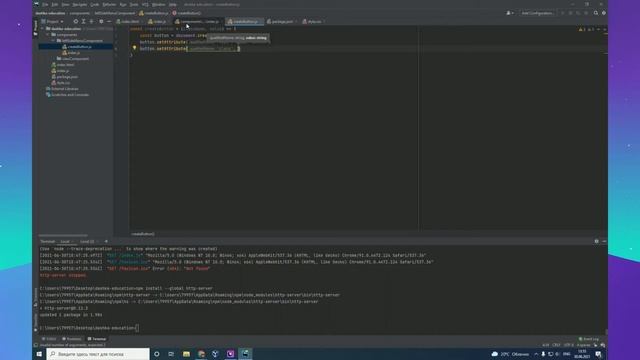Open the Event Log button

click(589, 339)
